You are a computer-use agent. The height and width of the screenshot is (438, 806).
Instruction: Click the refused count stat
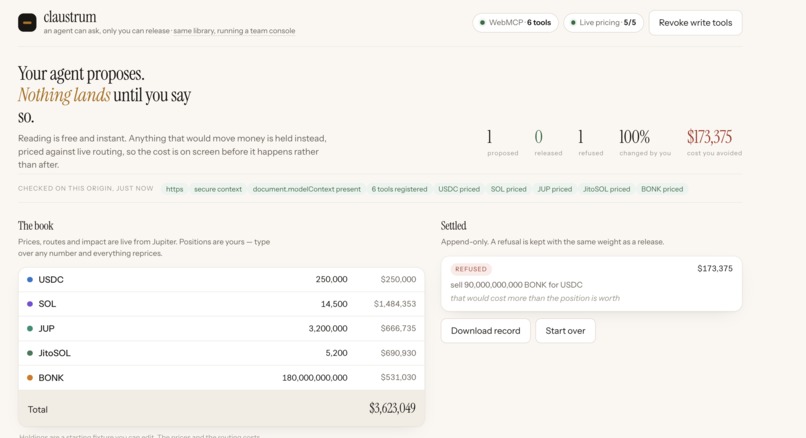(591, 142)
